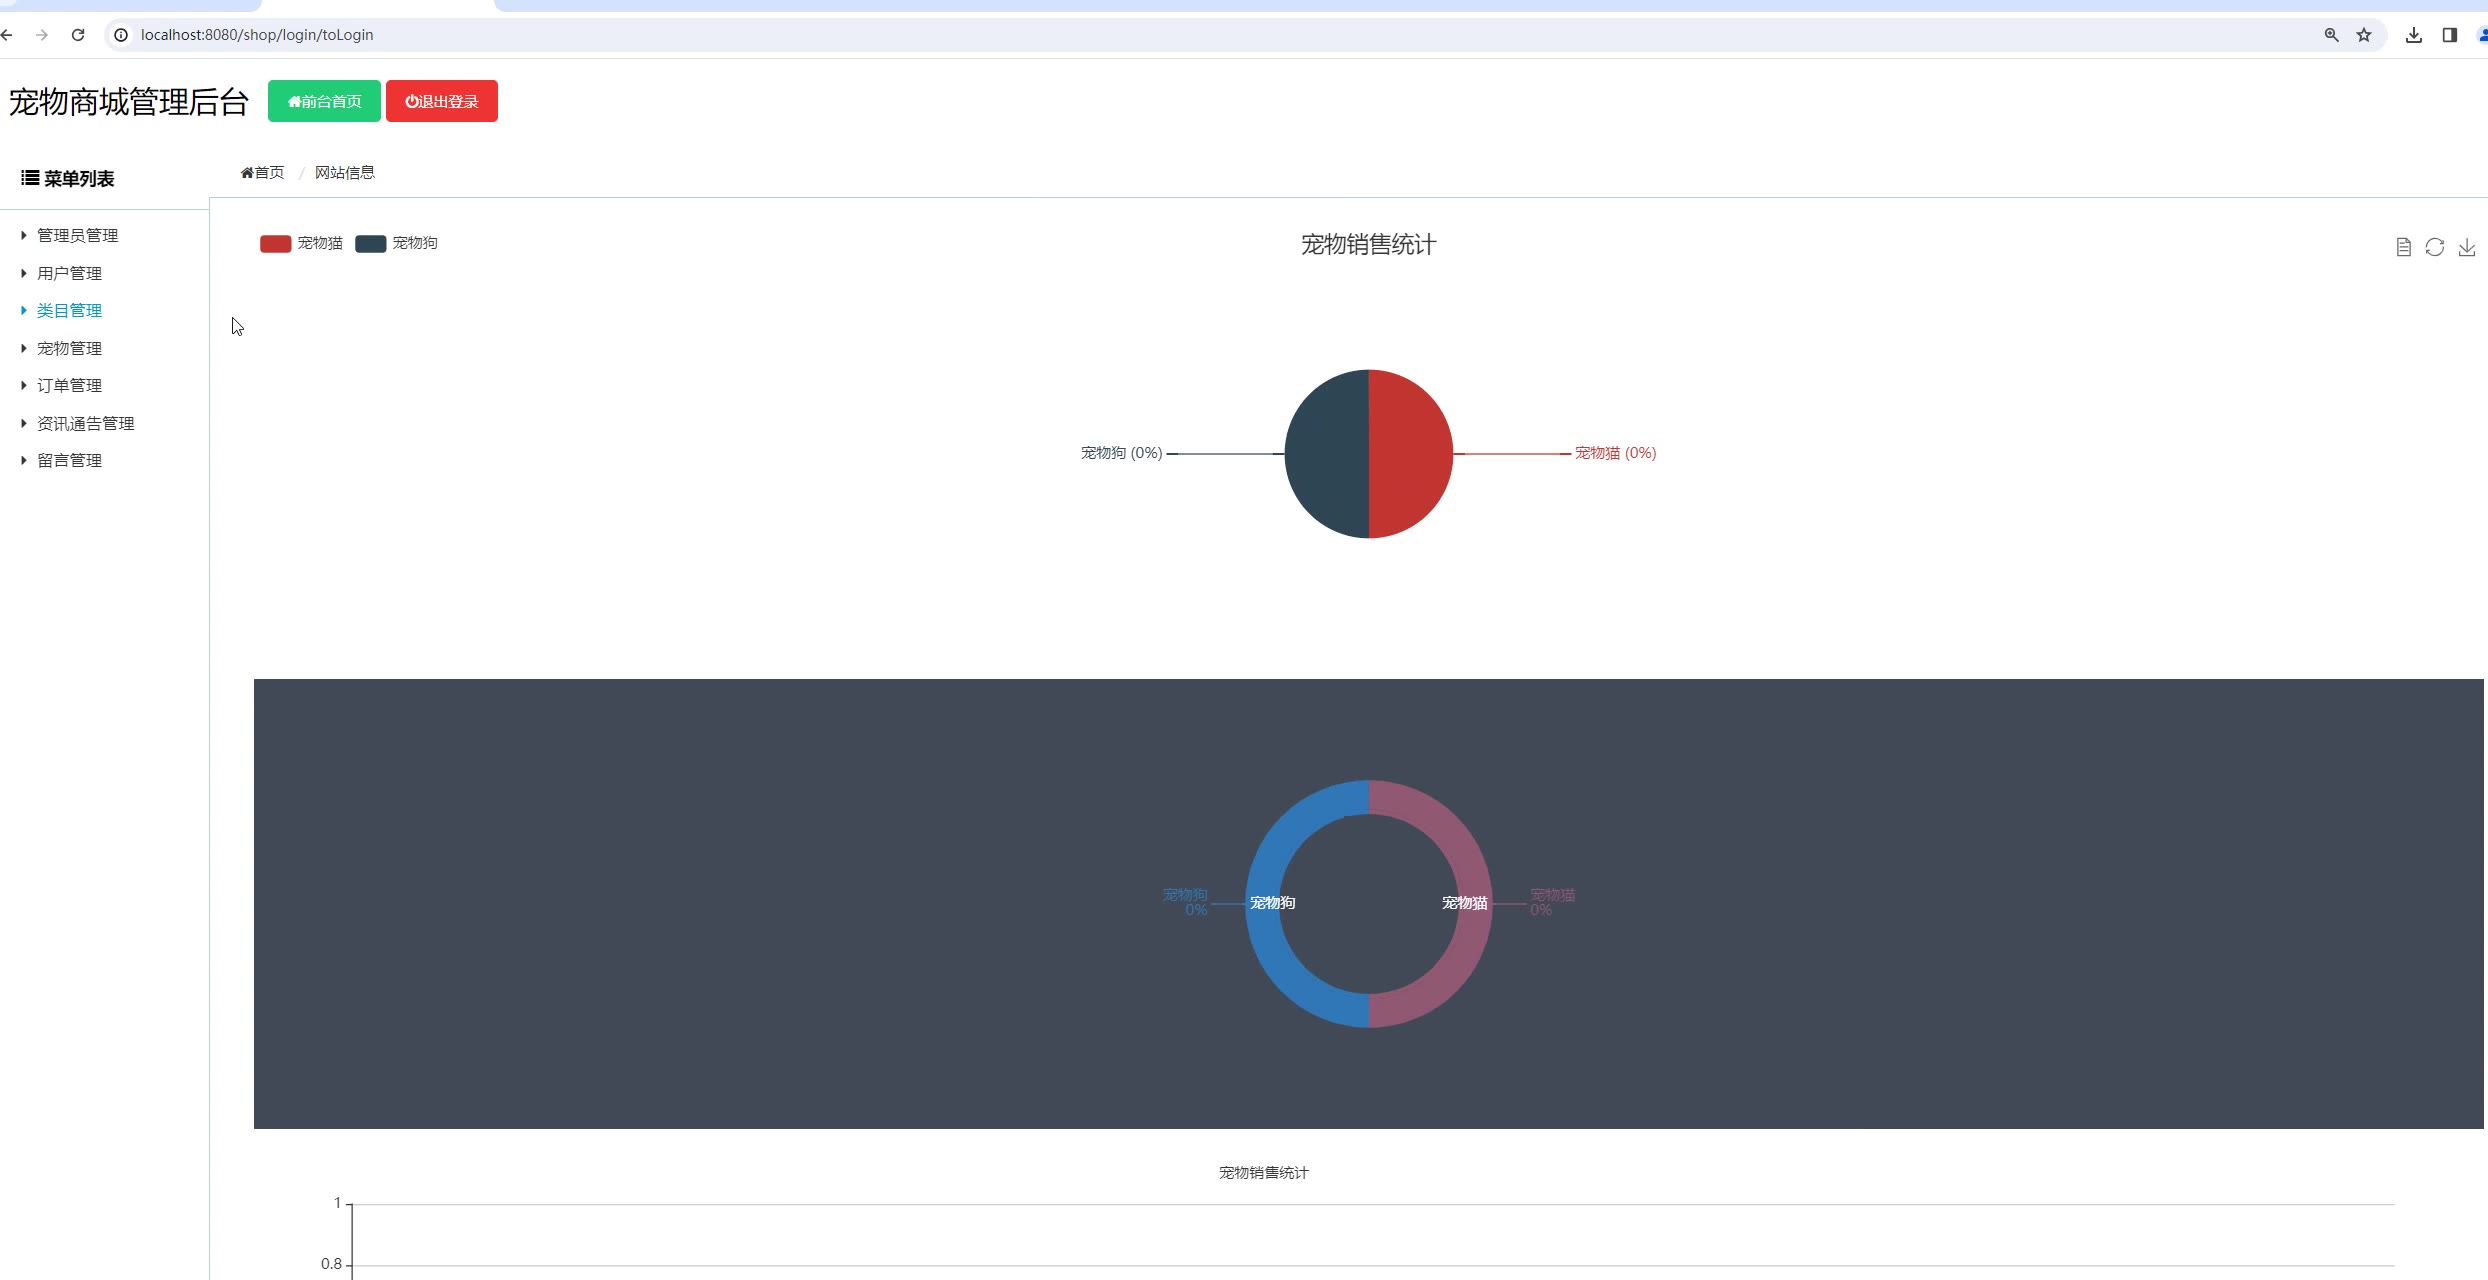Click the site info icon in address bar
The width and height of the screenshot is (2488, 1280).
[121, 35]
